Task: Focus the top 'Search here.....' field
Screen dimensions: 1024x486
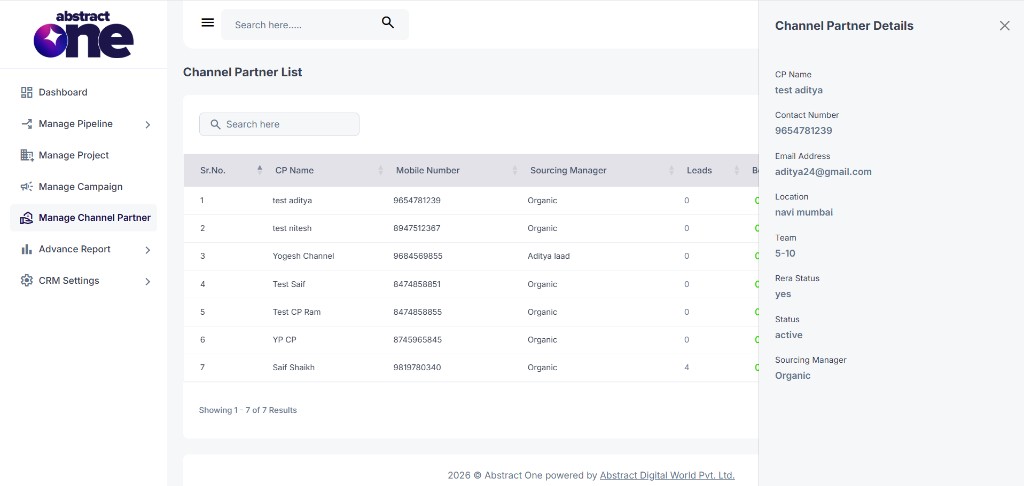Action: [315, 24]
